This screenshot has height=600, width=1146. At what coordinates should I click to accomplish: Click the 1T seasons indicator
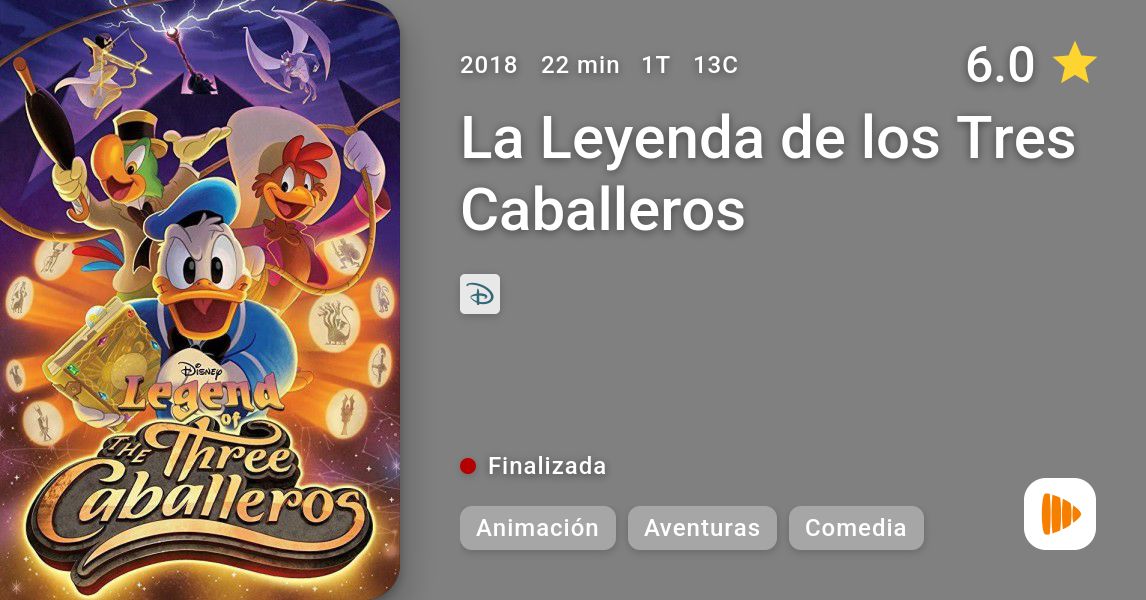click(x=656, y=65)
